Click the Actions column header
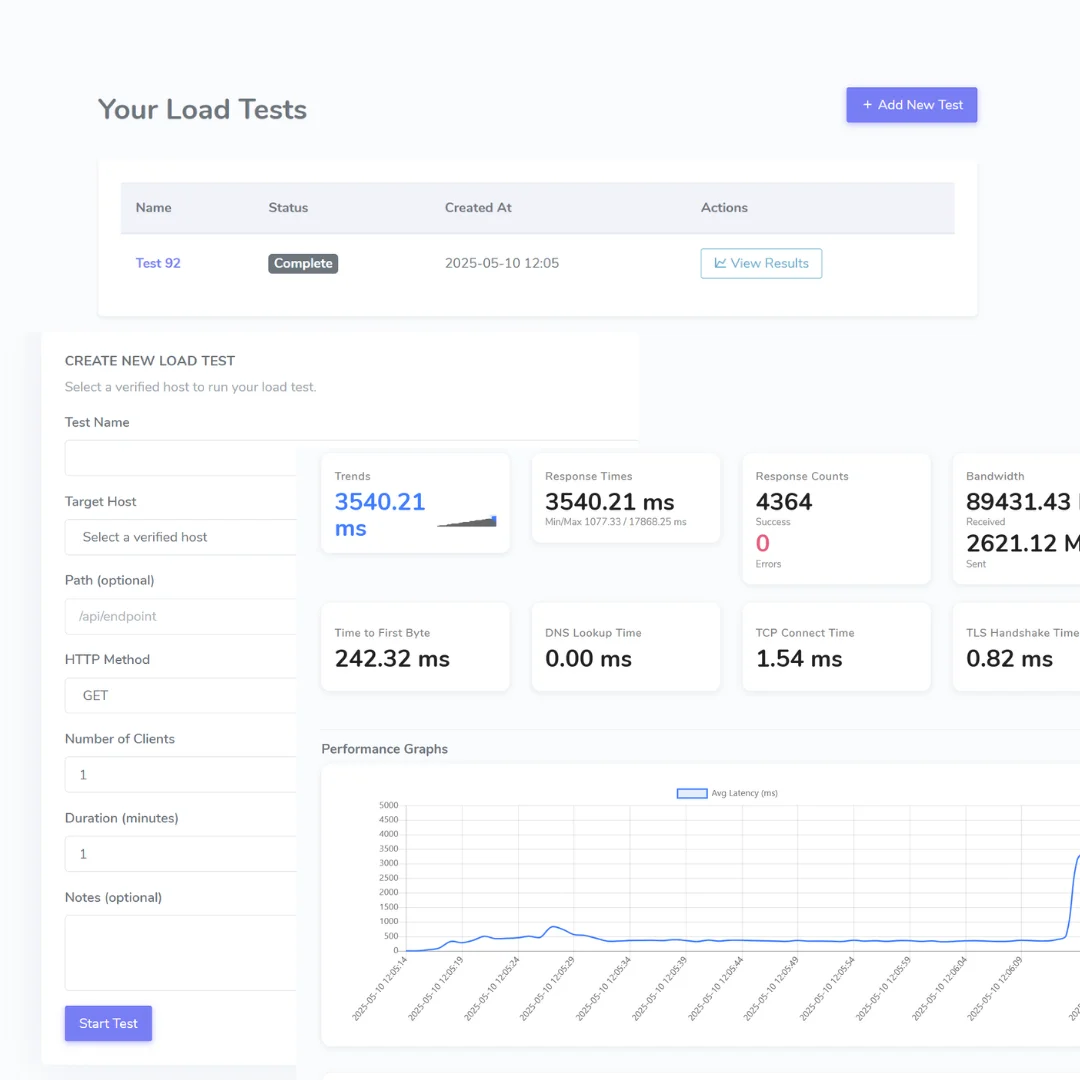 (x=724, y=207)
